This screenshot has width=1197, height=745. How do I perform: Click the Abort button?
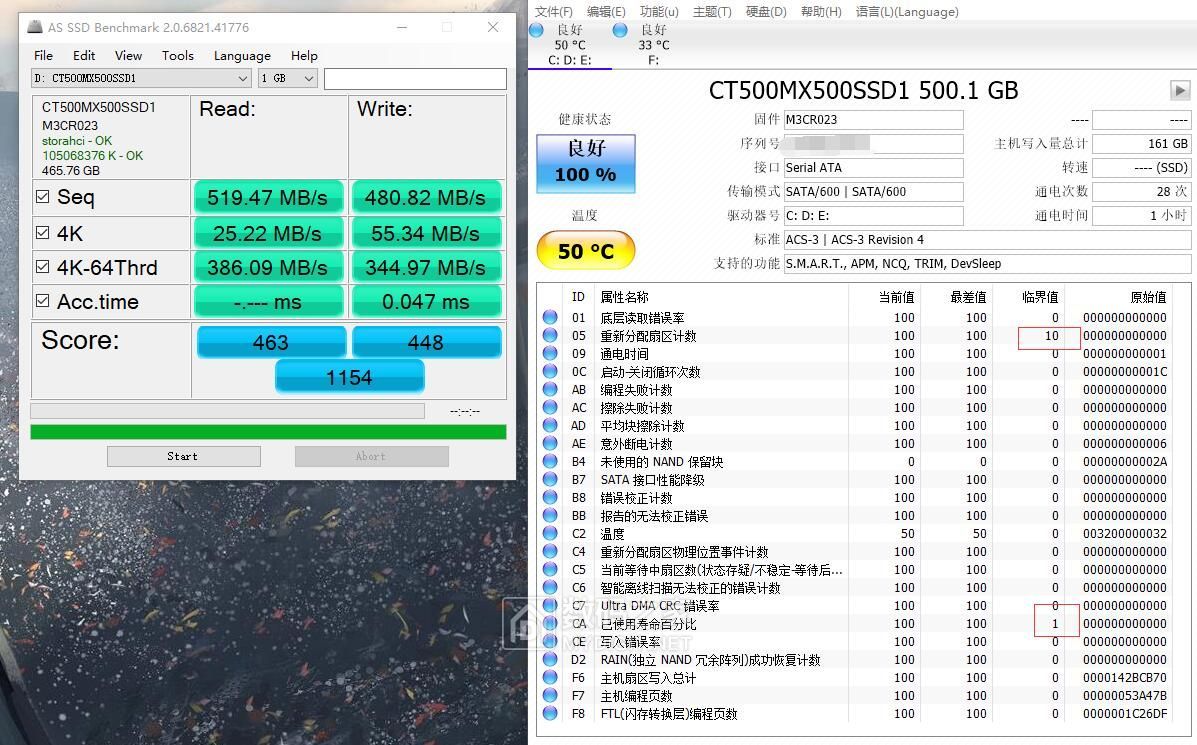click(371, 456)
